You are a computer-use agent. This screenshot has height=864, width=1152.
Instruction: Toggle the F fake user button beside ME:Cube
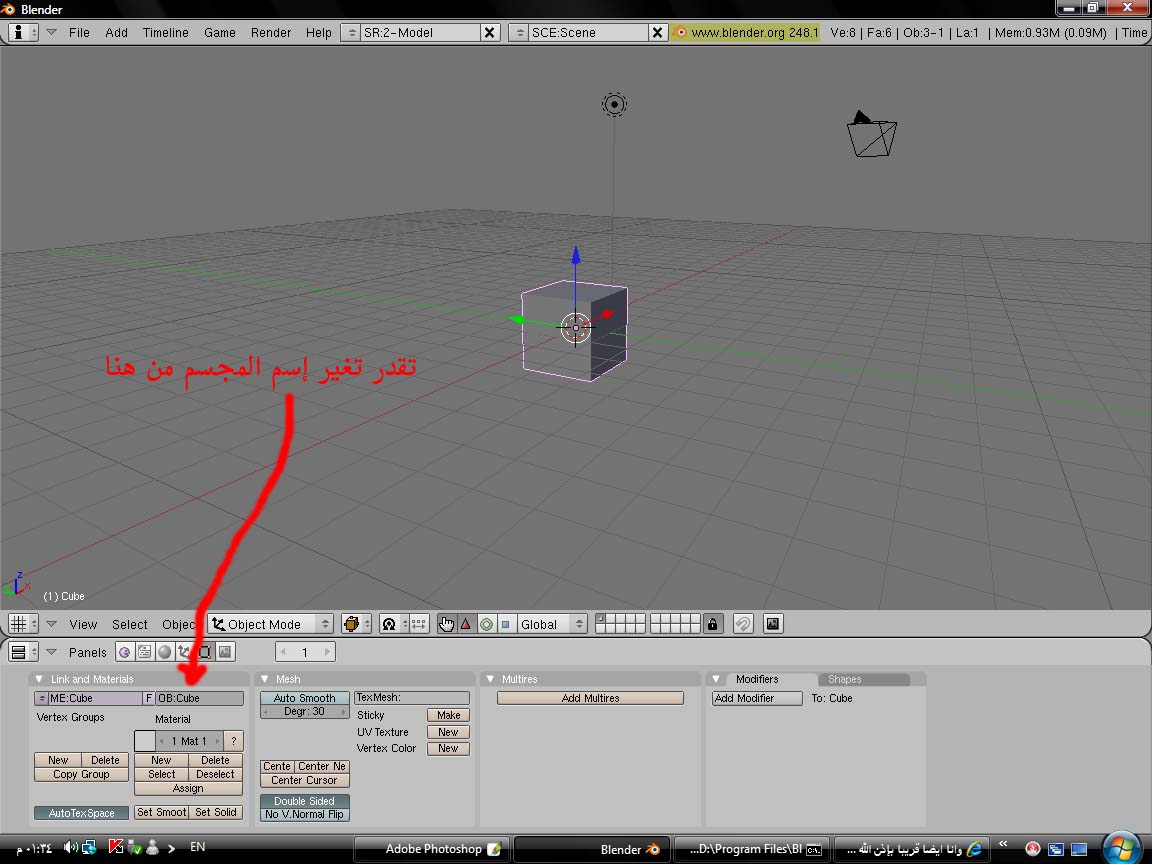pos(148,698)
